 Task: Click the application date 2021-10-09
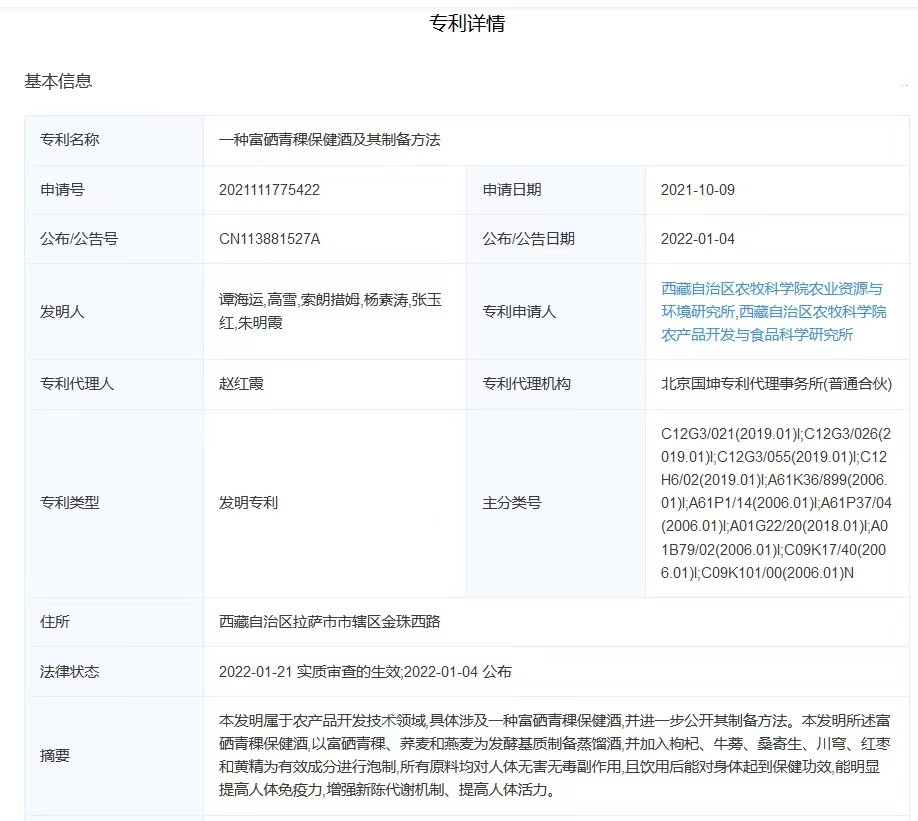(697, 190)
